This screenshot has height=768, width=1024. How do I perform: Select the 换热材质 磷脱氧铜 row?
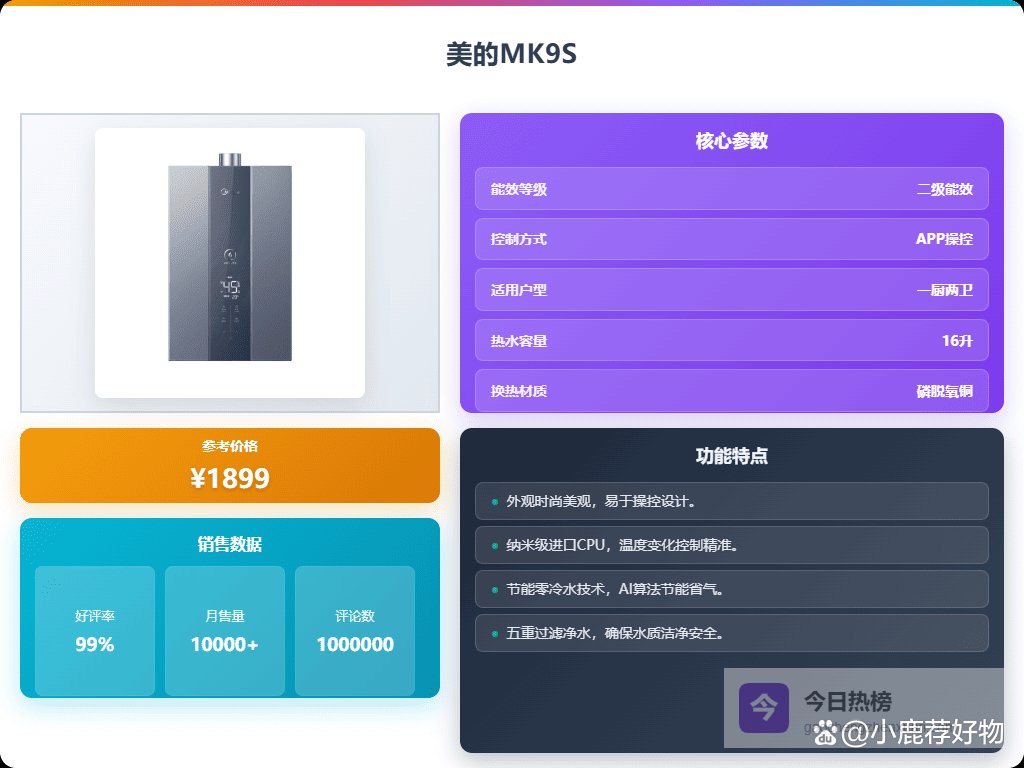tap(731, 391)
